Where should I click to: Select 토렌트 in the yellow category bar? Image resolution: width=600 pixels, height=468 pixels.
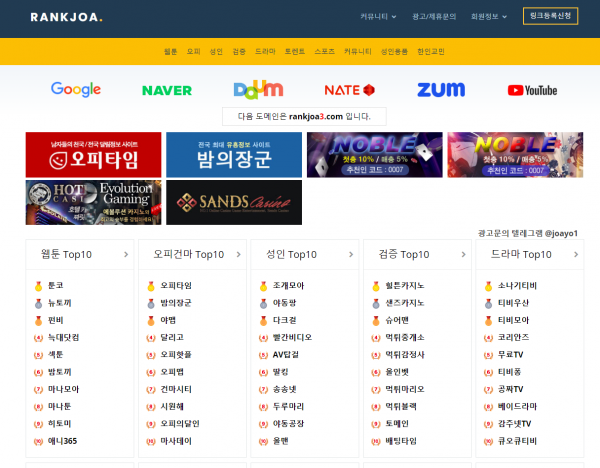click(x=295, y=51)
